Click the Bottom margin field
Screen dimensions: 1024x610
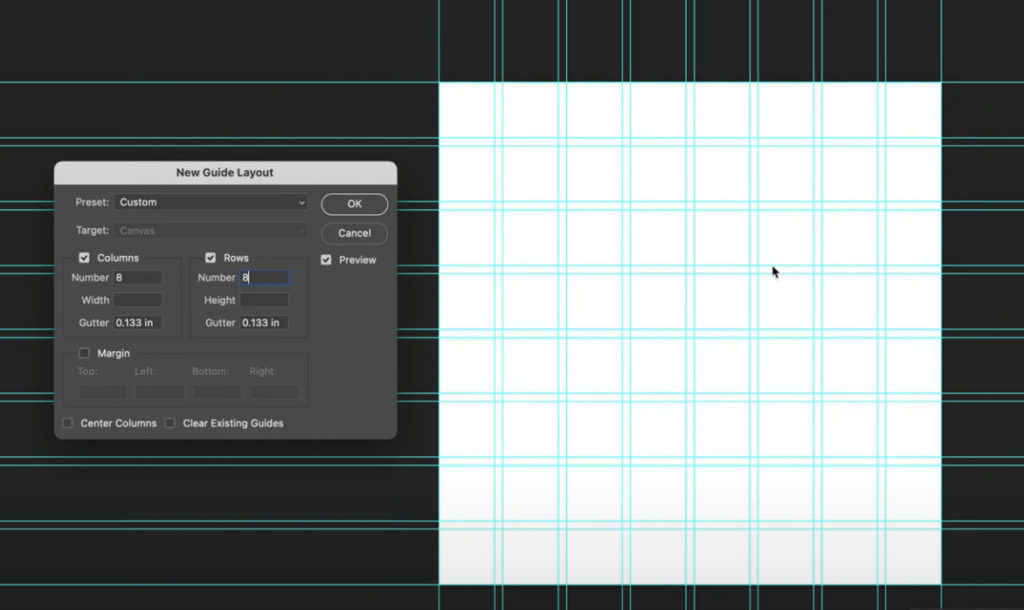(216, 389)
